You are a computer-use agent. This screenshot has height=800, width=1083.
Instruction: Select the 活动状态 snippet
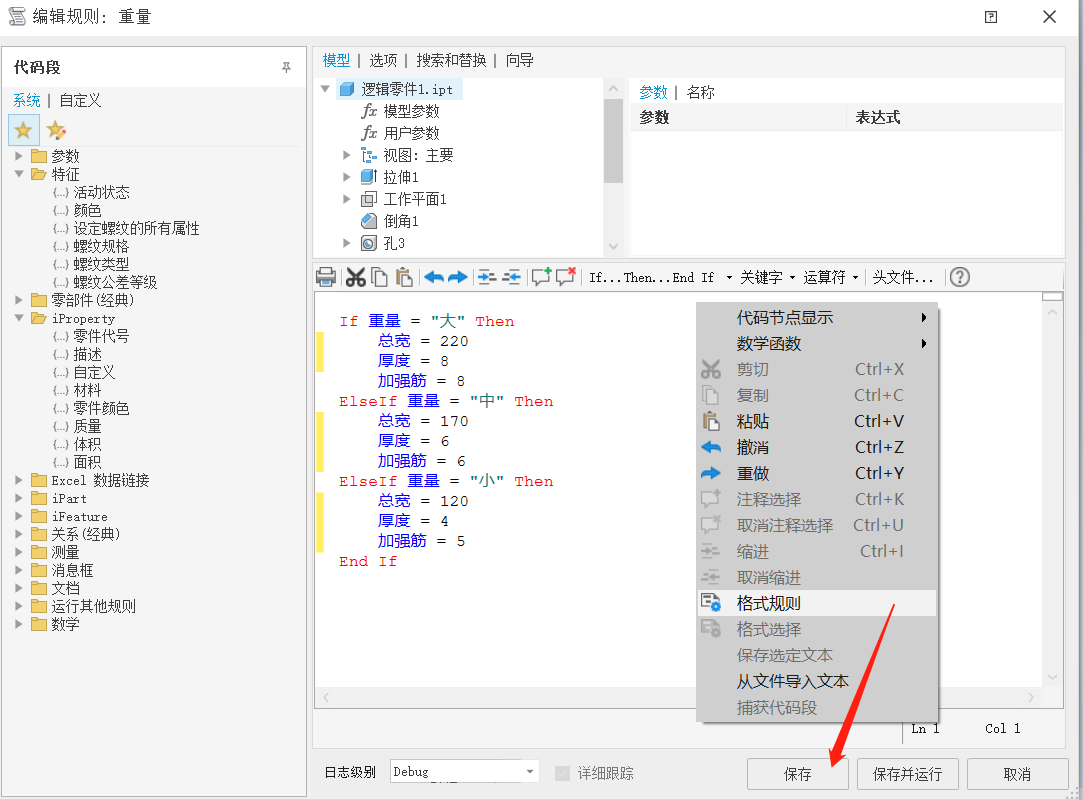tap(102, 193)
